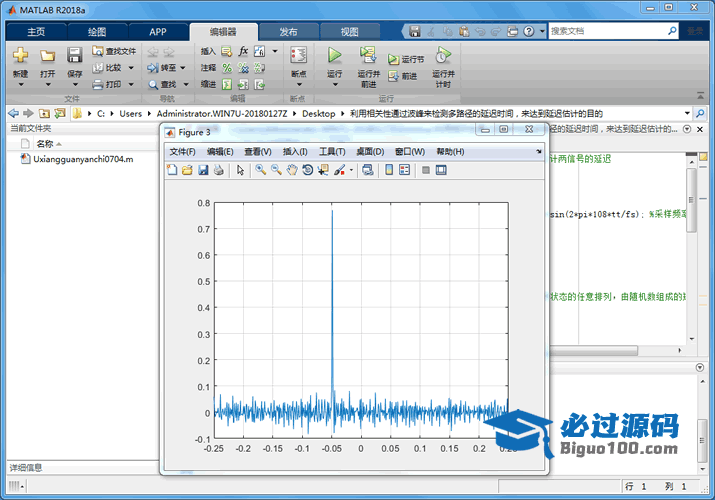This screenshot has width=715, height=500.
Task: Toggle the Data Cursor tool in Figure 3
Action: pos(323,170)
